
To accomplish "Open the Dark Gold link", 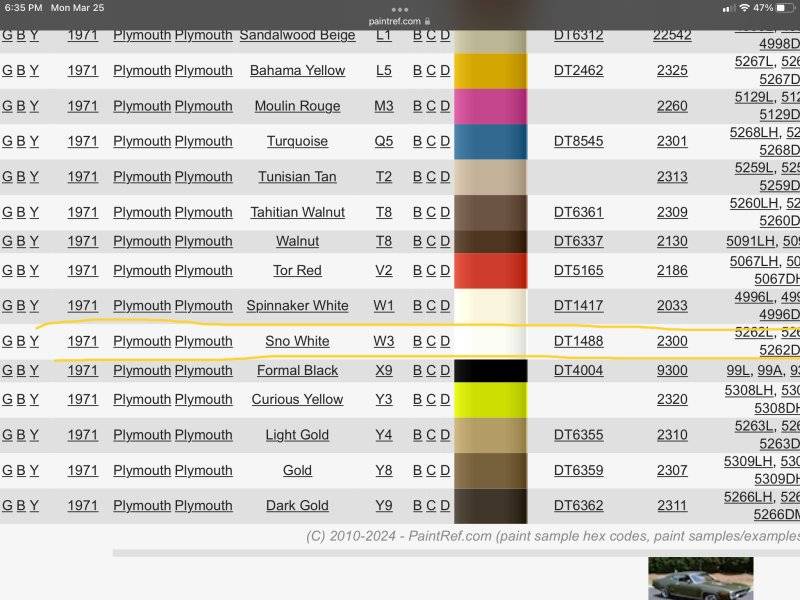I will (297, 506).
